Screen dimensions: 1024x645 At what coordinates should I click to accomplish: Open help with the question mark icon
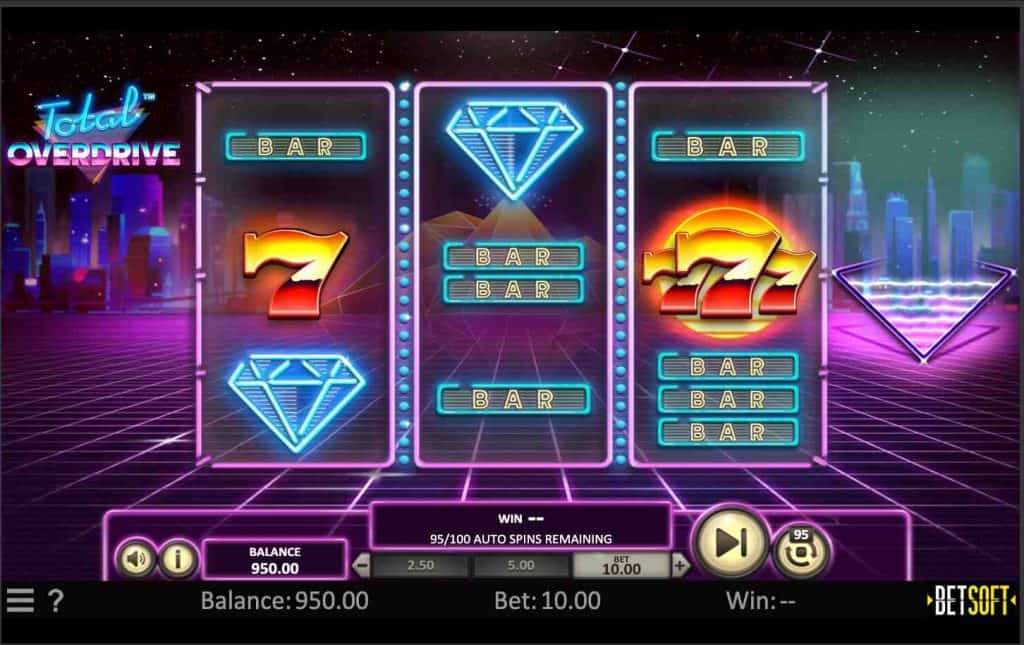click(x=56, y=600)
